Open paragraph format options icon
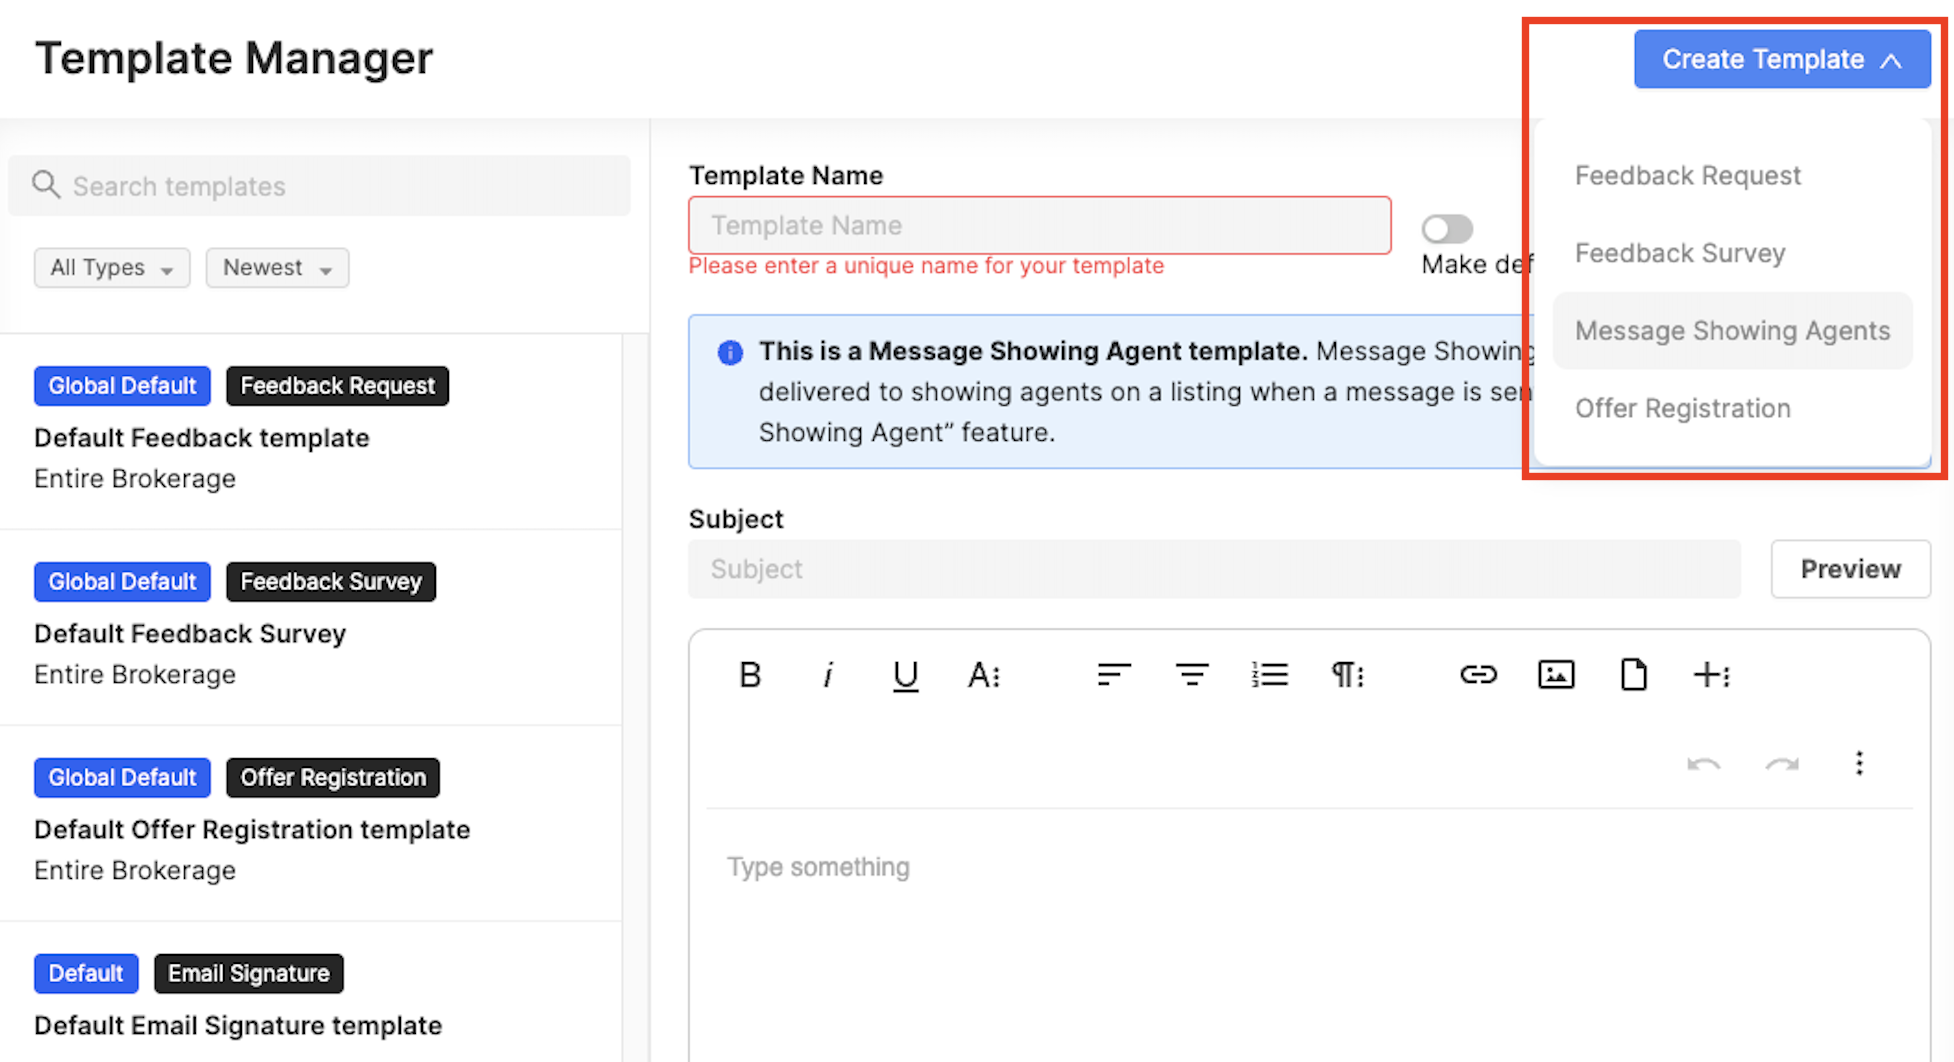The height and width of the screenshot is (1062, 1954). (1347, 675)
